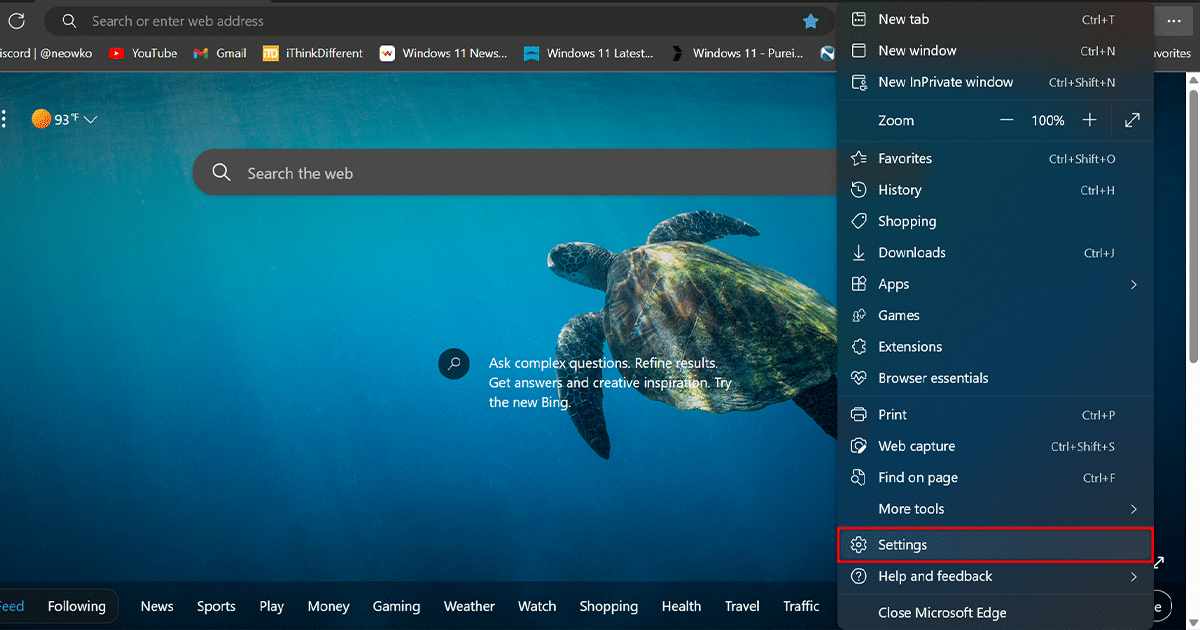Select New InPrivate window

[945, 82]
